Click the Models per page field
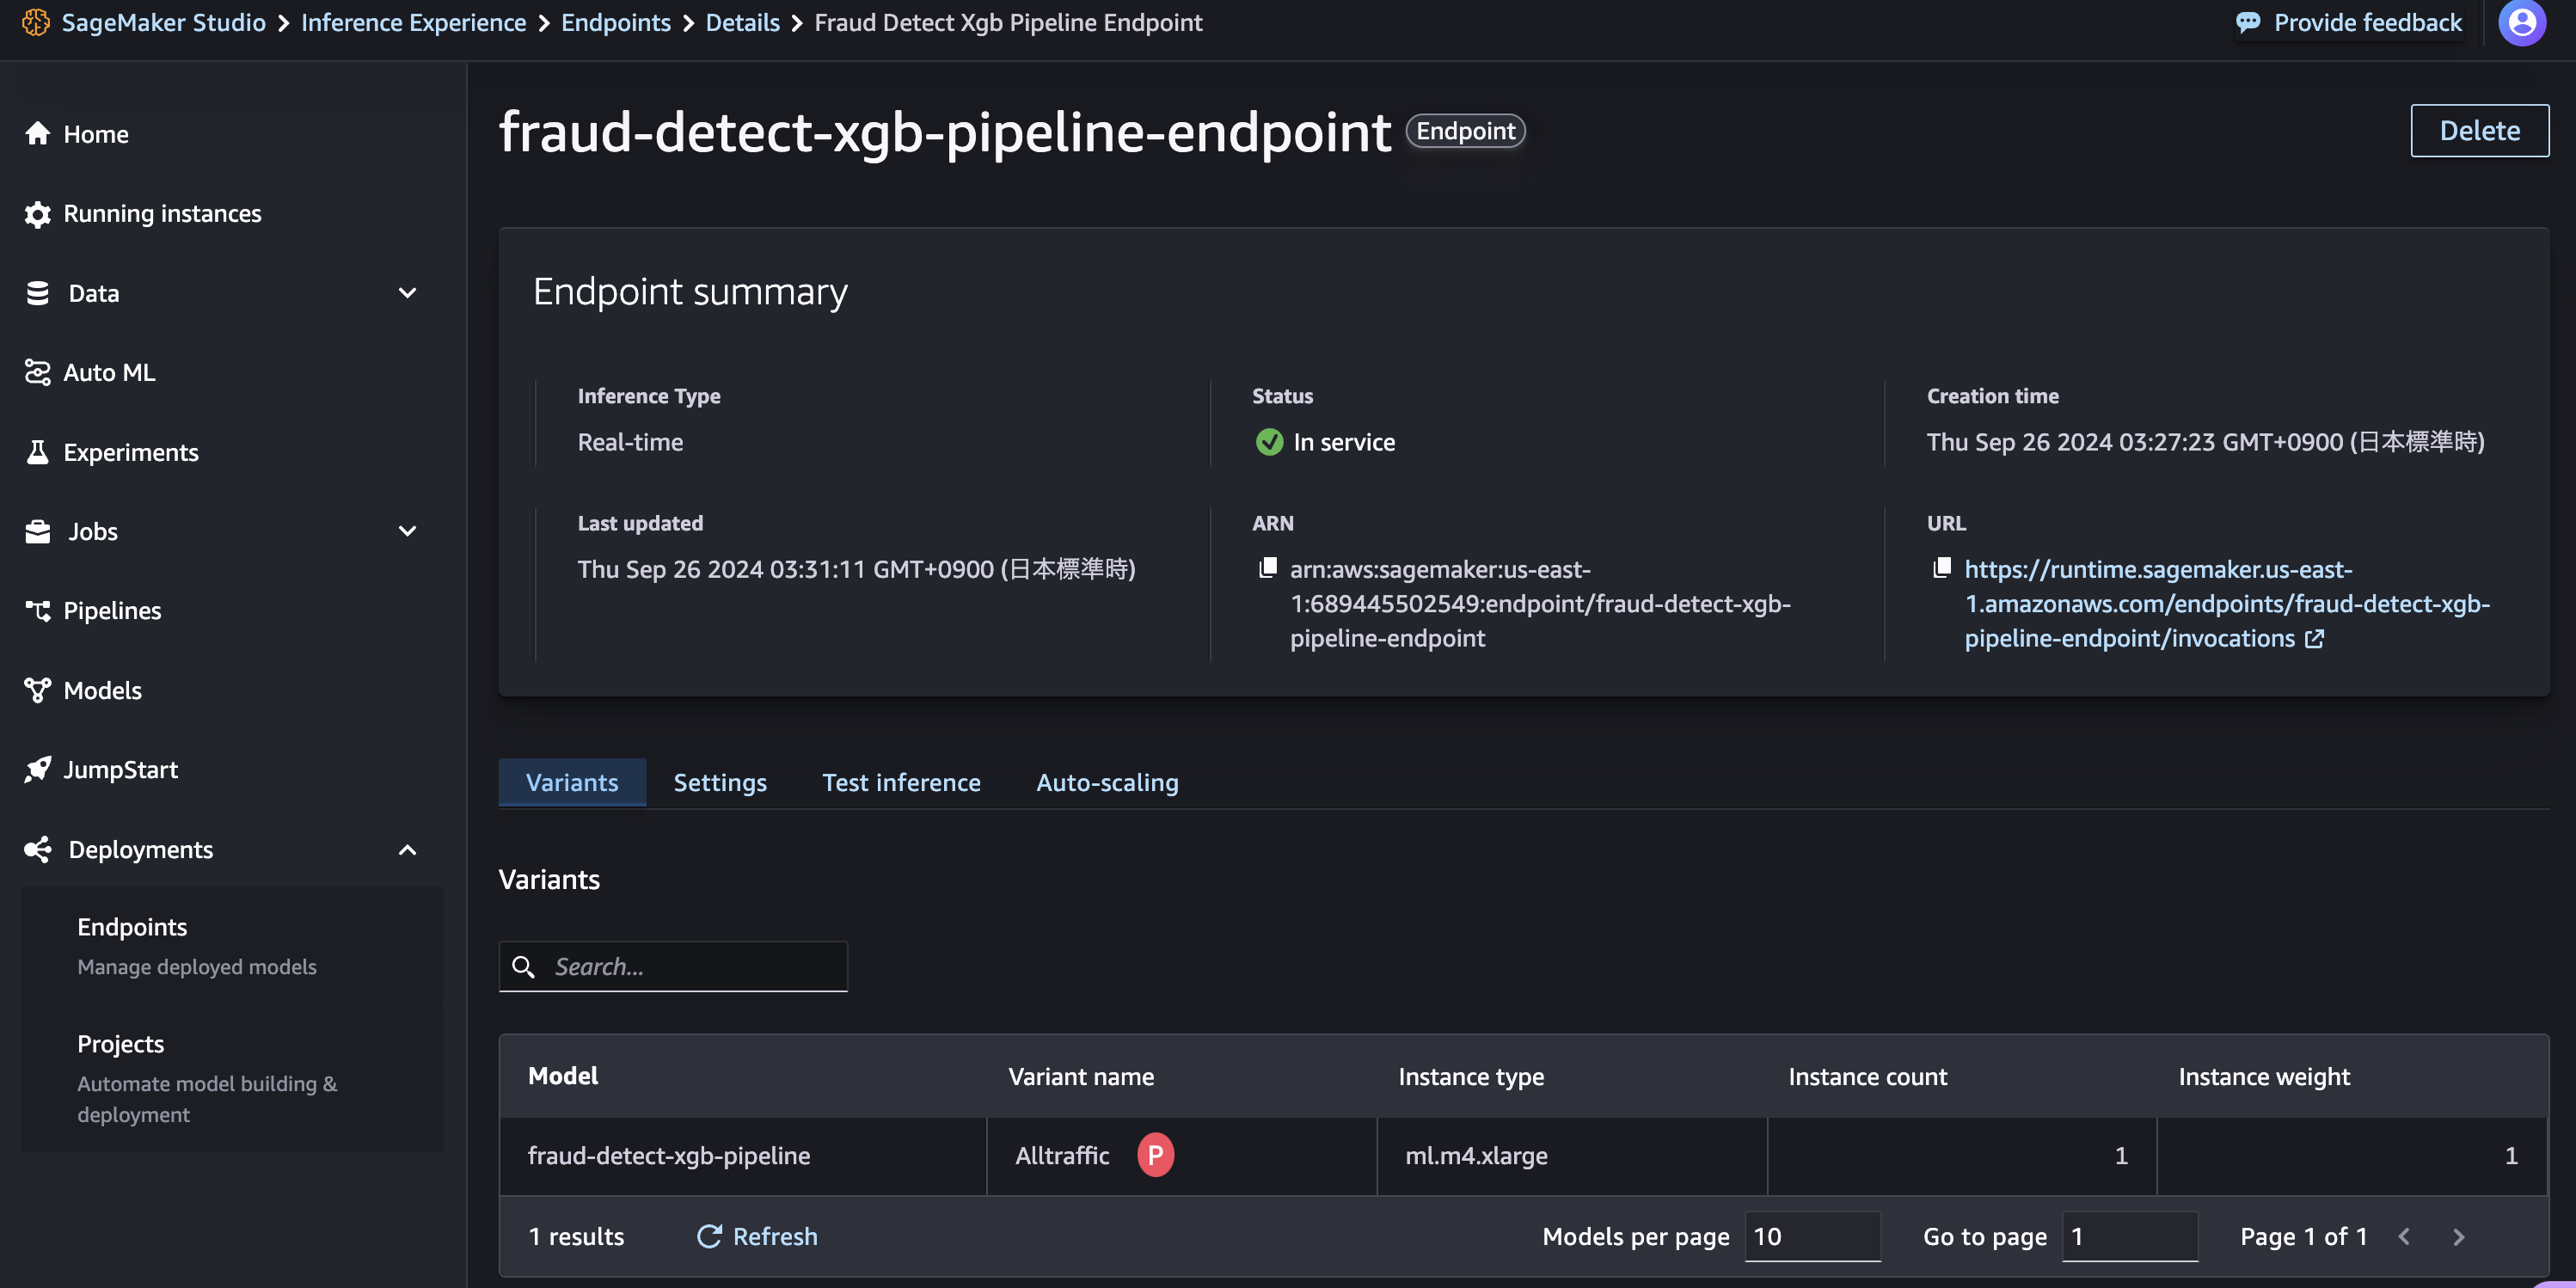 1811,1237
